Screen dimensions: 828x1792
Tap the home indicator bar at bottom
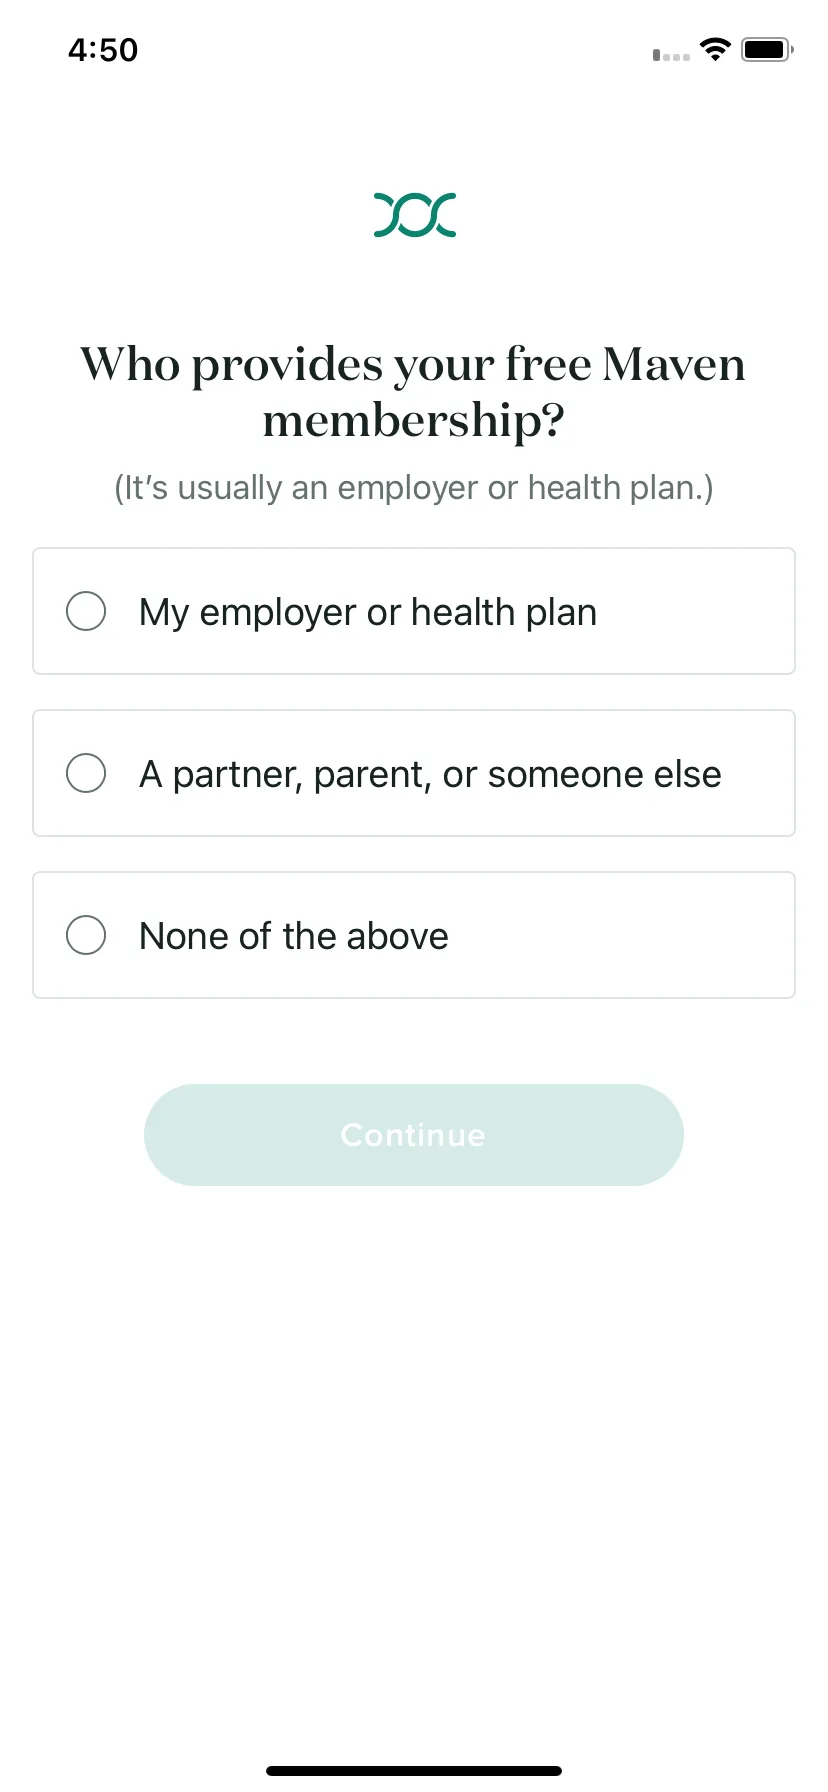(414, 1771)
